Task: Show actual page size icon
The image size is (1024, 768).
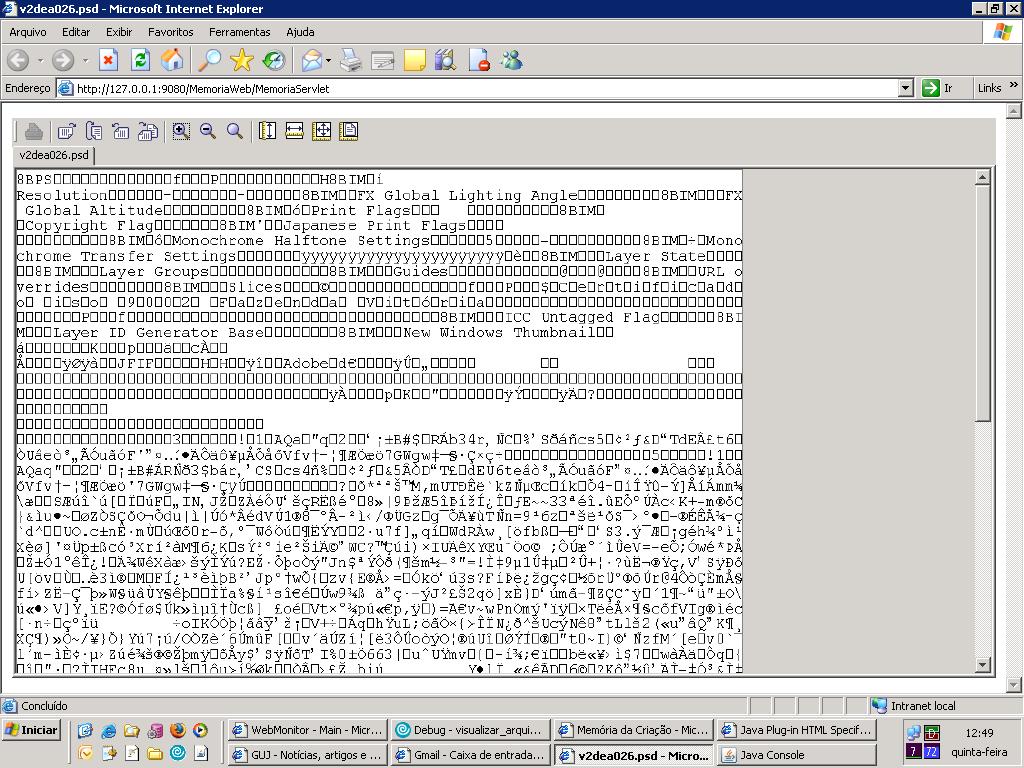Action: point(349,131)
